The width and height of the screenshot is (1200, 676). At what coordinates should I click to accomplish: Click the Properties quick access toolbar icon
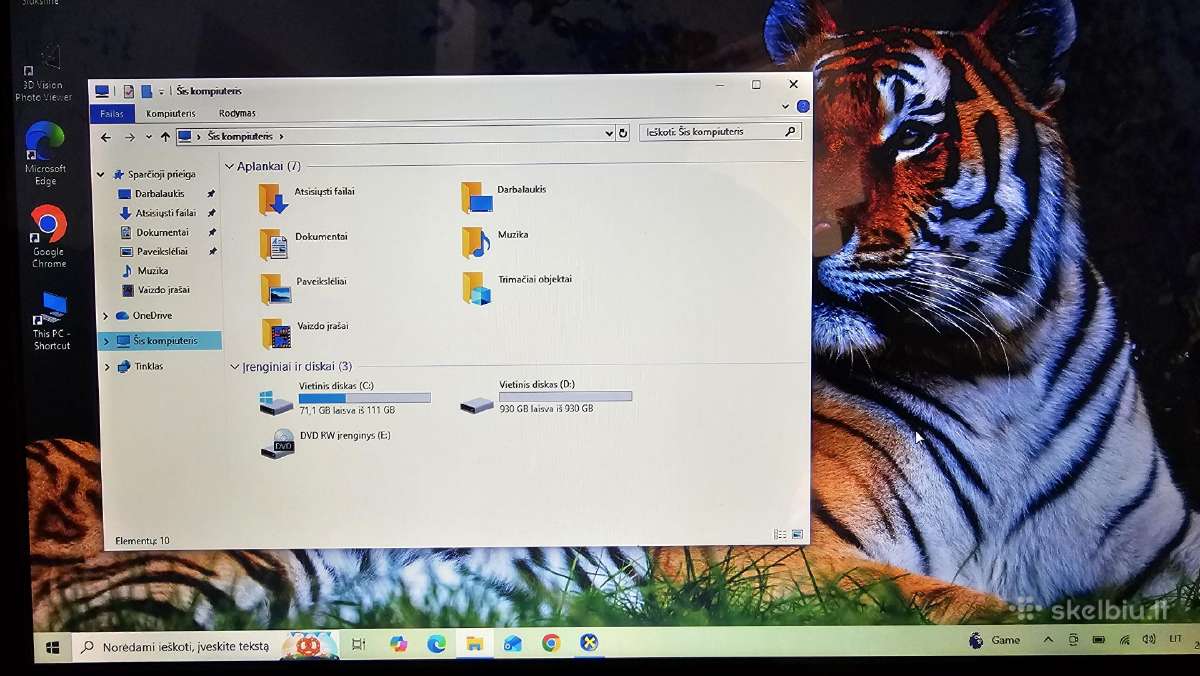click(x=128, y=91)
